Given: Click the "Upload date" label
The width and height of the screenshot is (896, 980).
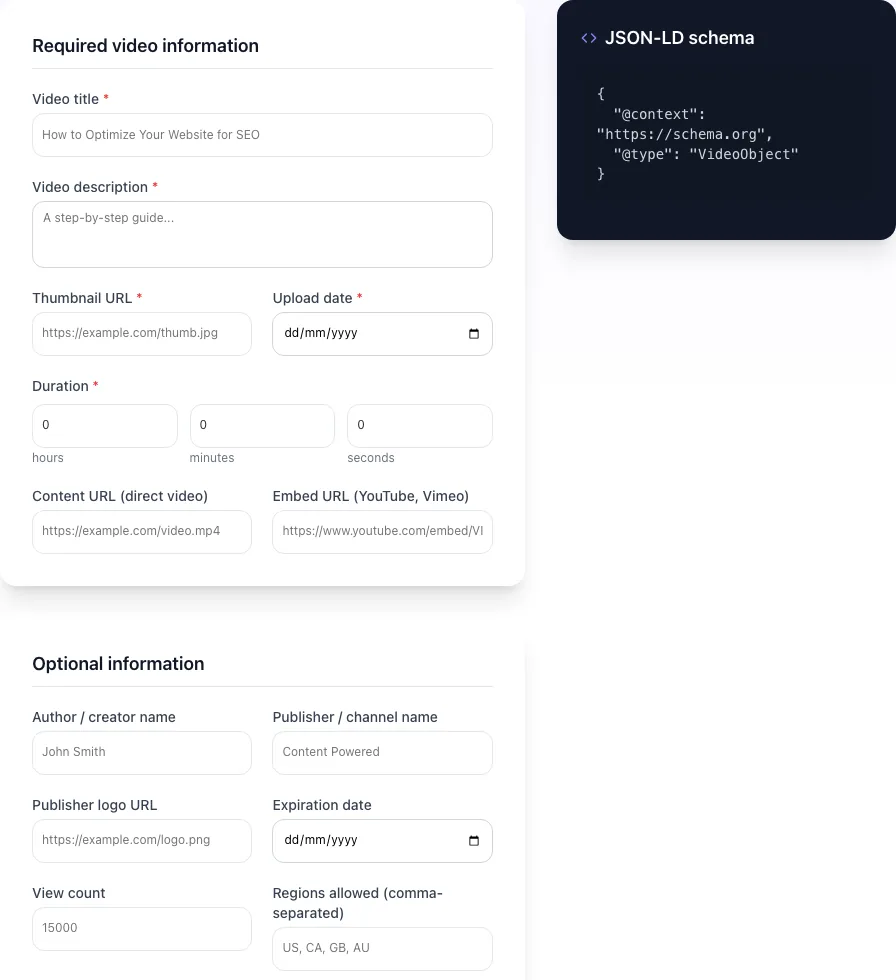Looking at the screenshot, I should tap(312, 298).
